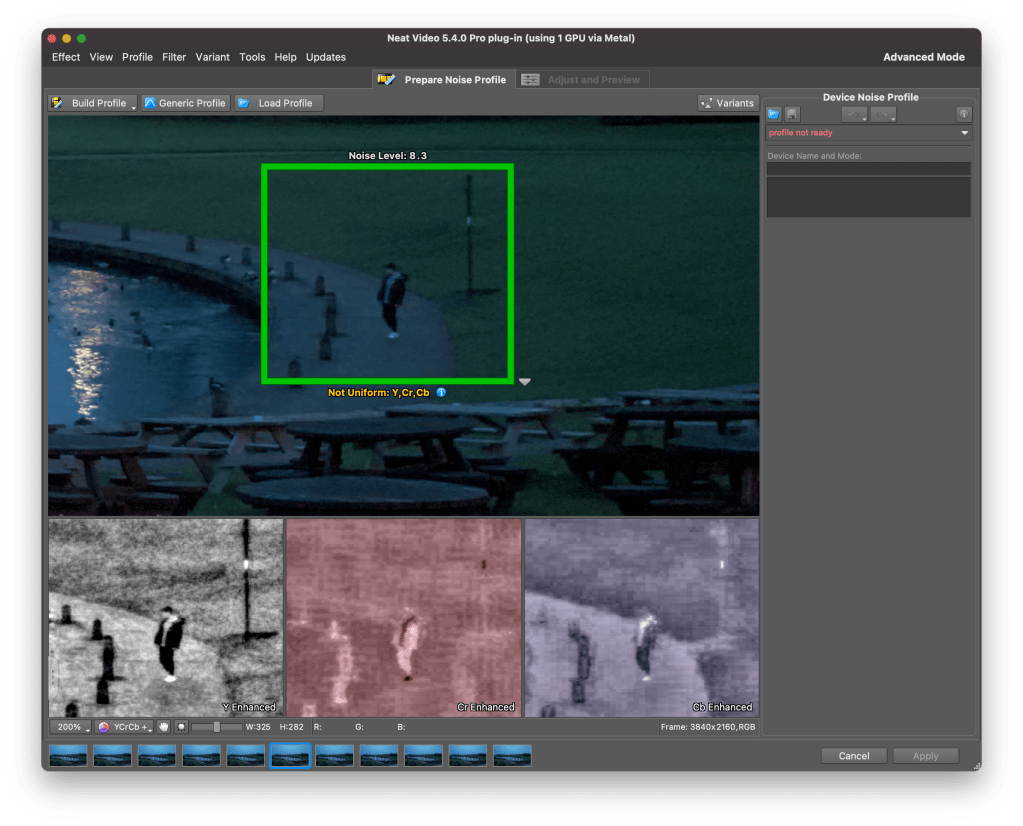
Task: Open the profile info icon
Action: click(964, 115)
